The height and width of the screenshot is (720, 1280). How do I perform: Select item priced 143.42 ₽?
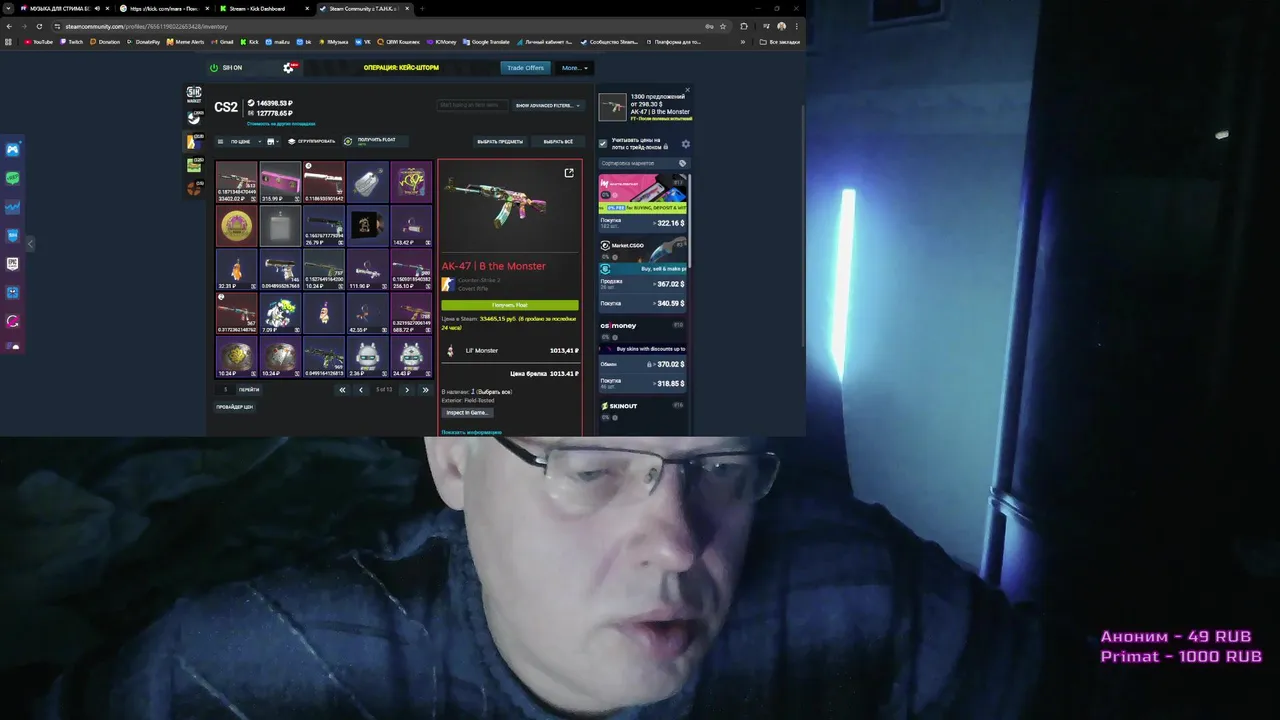click(x=411, y=226)
